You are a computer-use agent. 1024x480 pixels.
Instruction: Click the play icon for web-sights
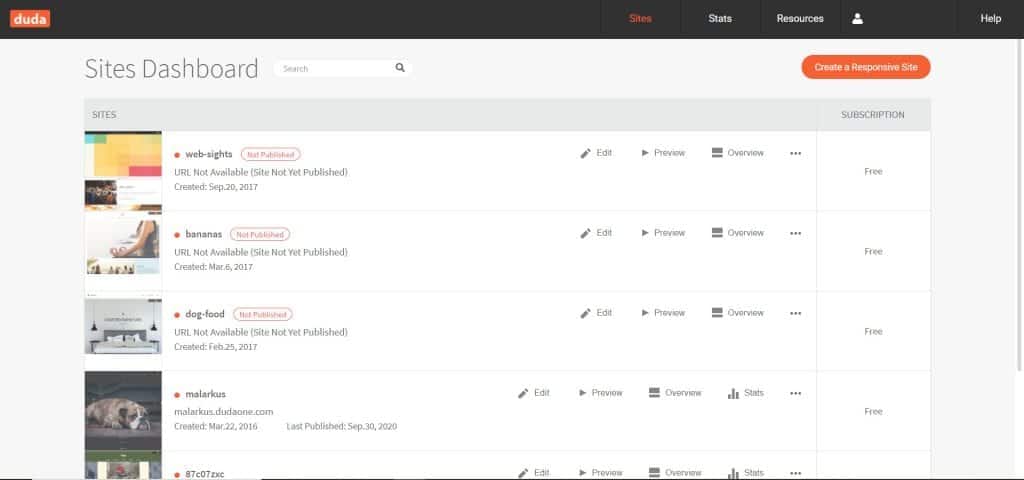click(645, 153)
